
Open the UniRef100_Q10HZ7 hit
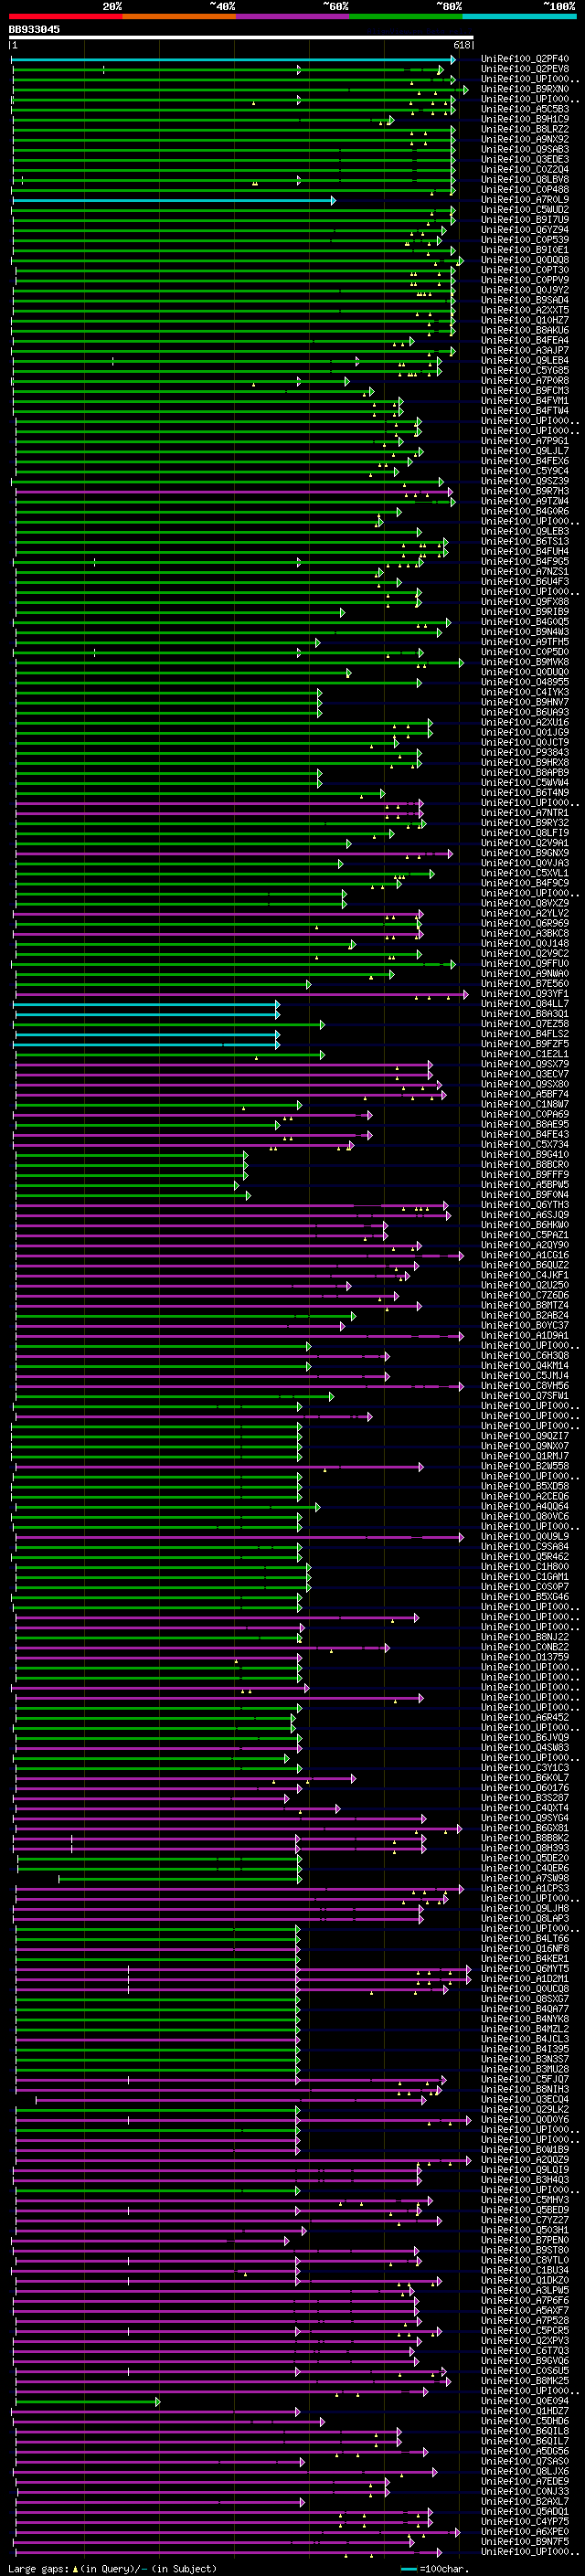(x=525, y=320)
